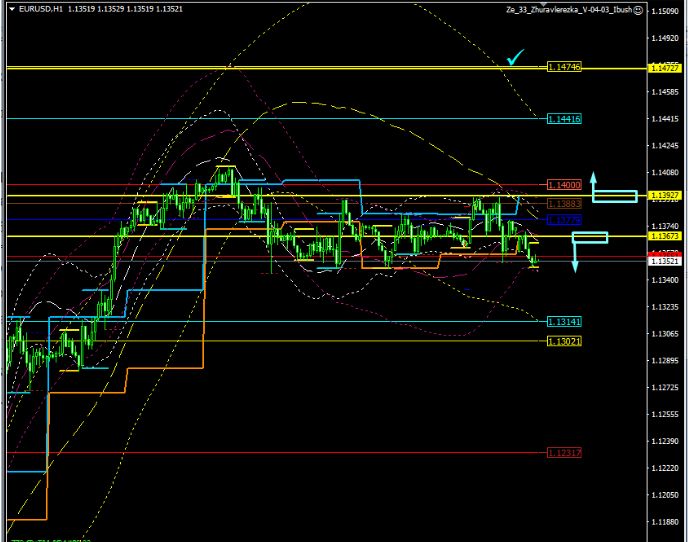Click the 1.14727 yellow price scale marker
The height and width of the screenshot is (542, 691).
[665, 68]
